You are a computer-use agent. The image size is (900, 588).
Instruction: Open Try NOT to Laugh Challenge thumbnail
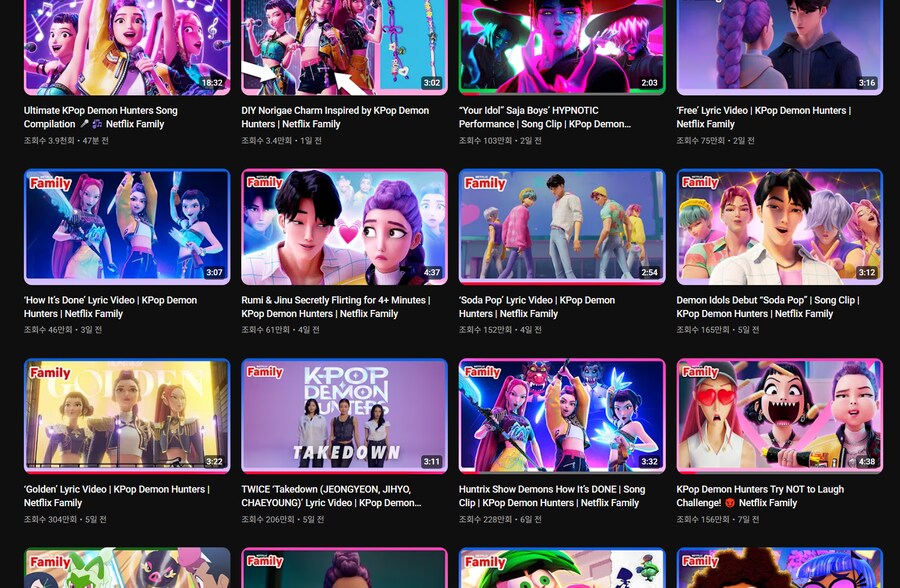pos(779,416)
